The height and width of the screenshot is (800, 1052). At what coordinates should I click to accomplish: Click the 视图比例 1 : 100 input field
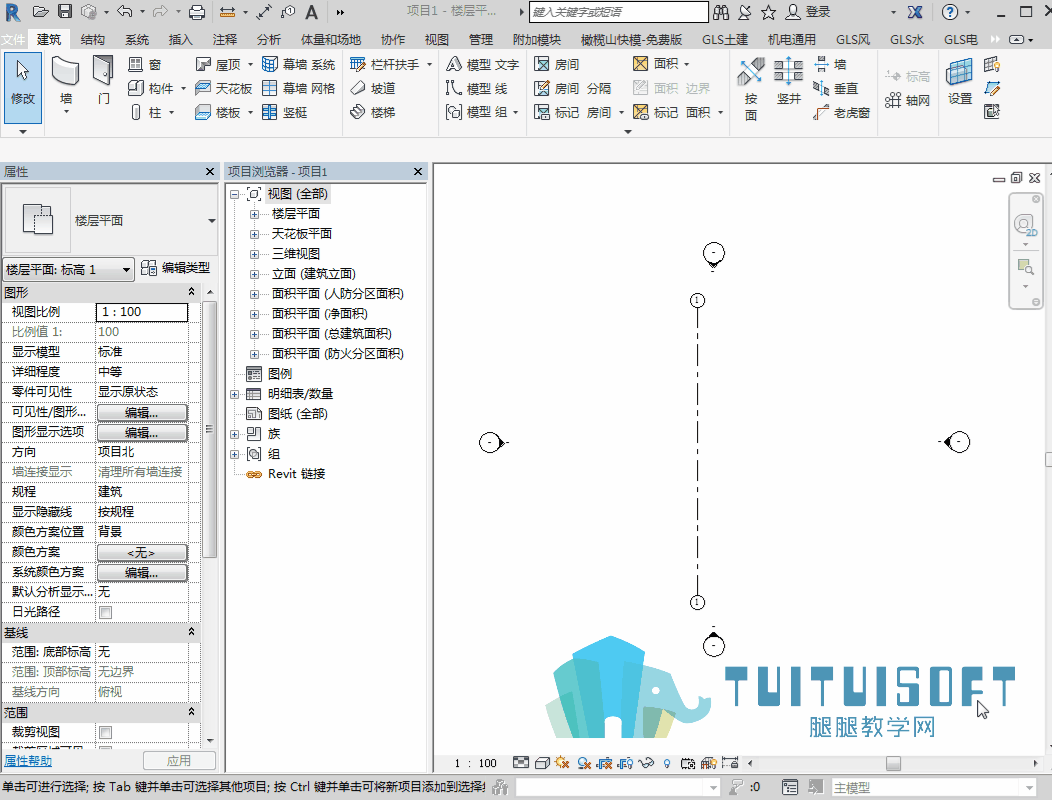[142, 312]
